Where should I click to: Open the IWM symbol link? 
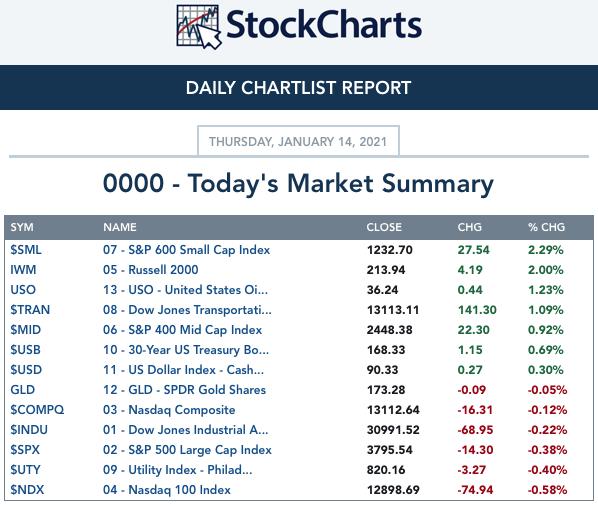point(23,270)
